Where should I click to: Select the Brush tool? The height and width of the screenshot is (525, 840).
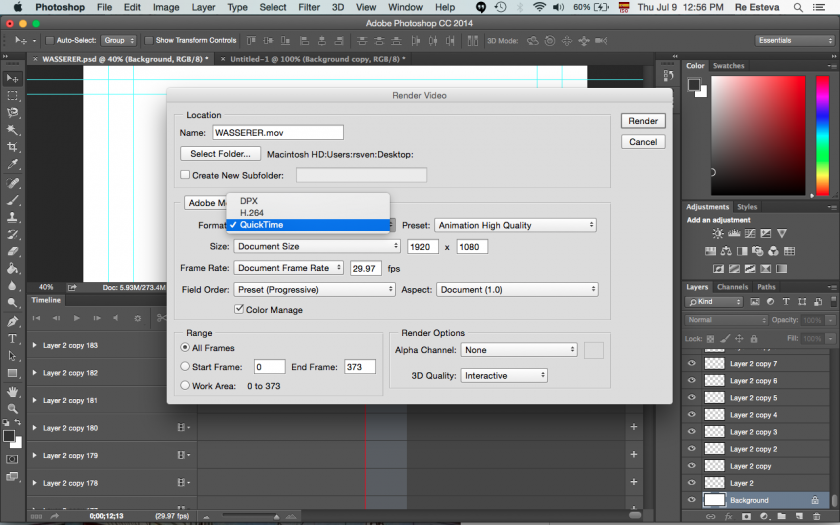(x=12, y=200)
